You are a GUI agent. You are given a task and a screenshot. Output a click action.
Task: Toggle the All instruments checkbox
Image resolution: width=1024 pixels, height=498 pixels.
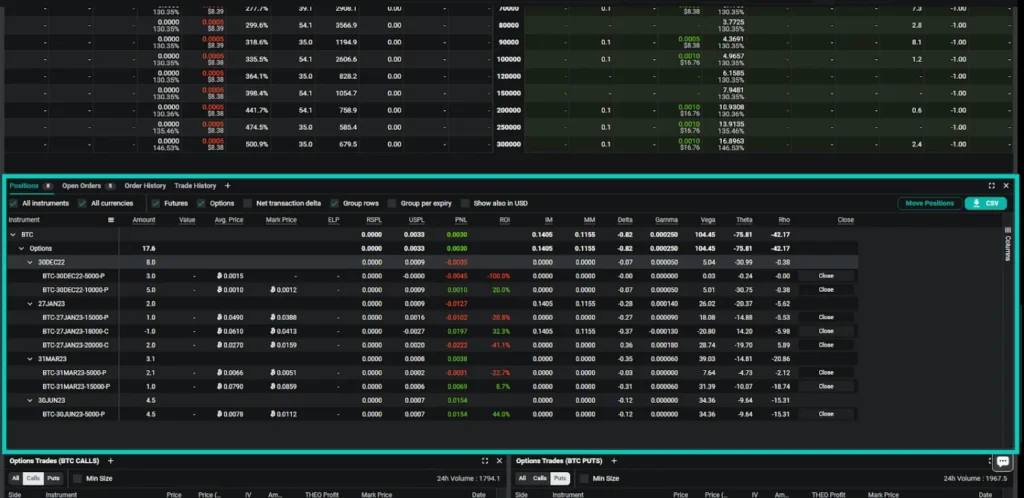[13, 203]
